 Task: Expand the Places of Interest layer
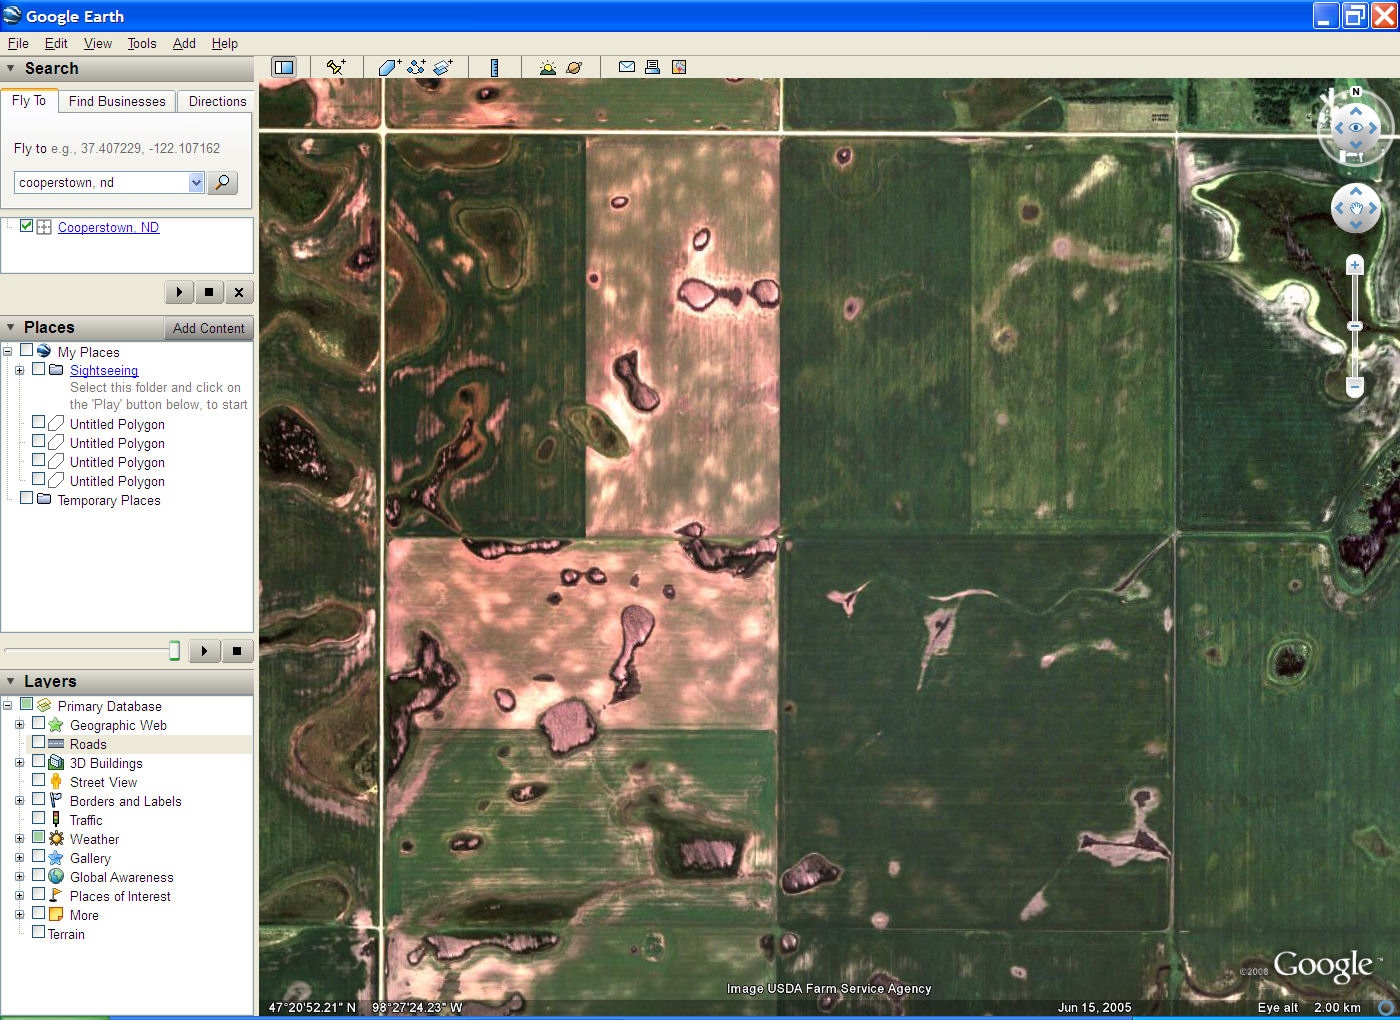click(19, 896)
